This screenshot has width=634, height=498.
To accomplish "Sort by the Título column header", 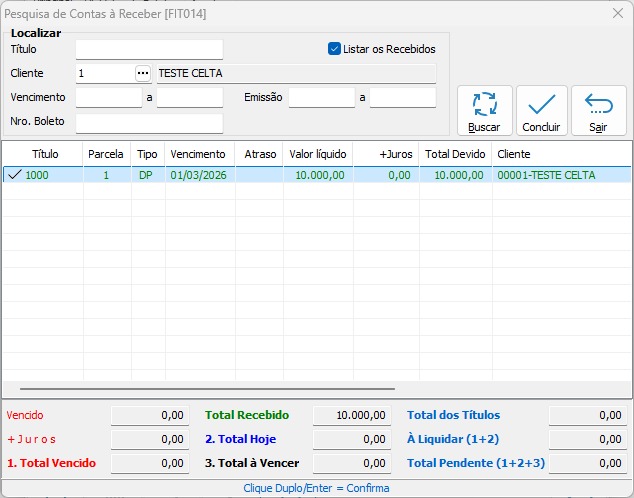I will pos(45,154).
